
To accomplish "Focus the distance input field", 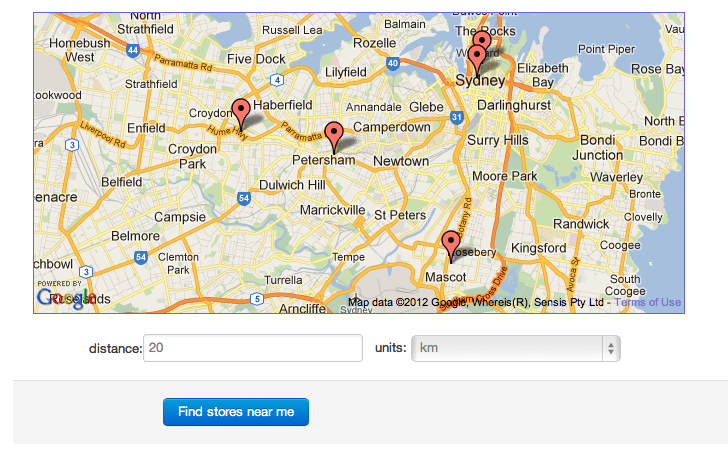I will (253, 348).
